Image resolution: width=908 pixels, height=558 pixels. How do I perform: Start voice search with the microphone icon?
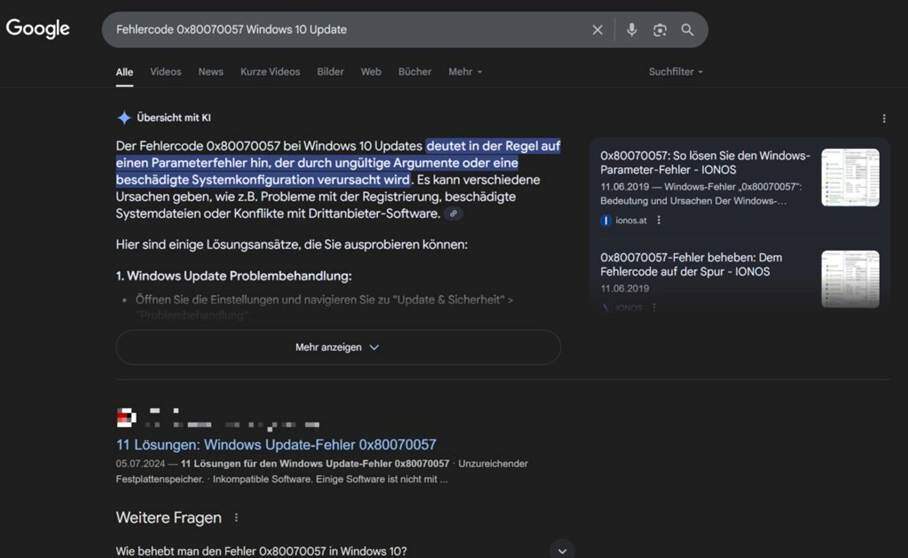click(x=631, y=30)
